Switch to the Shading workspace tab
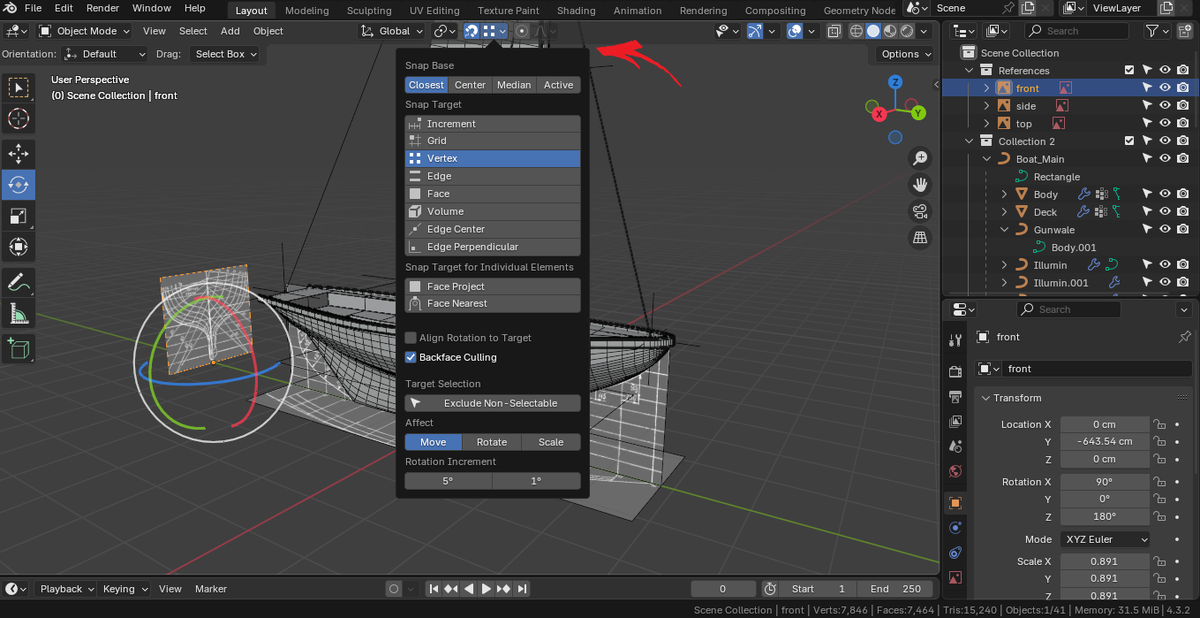Screen dimensions: 1200x618 click(576, 11)
